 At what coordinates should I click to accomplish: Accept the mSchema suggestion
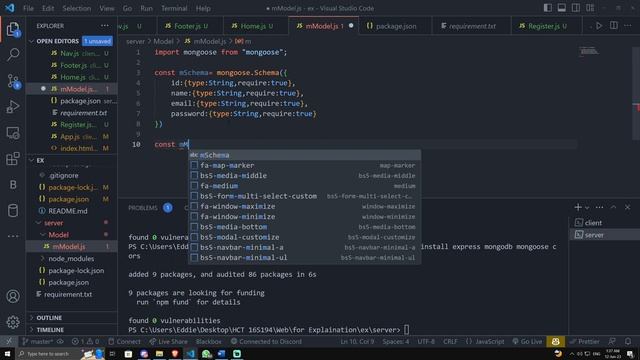click(304, 155)
